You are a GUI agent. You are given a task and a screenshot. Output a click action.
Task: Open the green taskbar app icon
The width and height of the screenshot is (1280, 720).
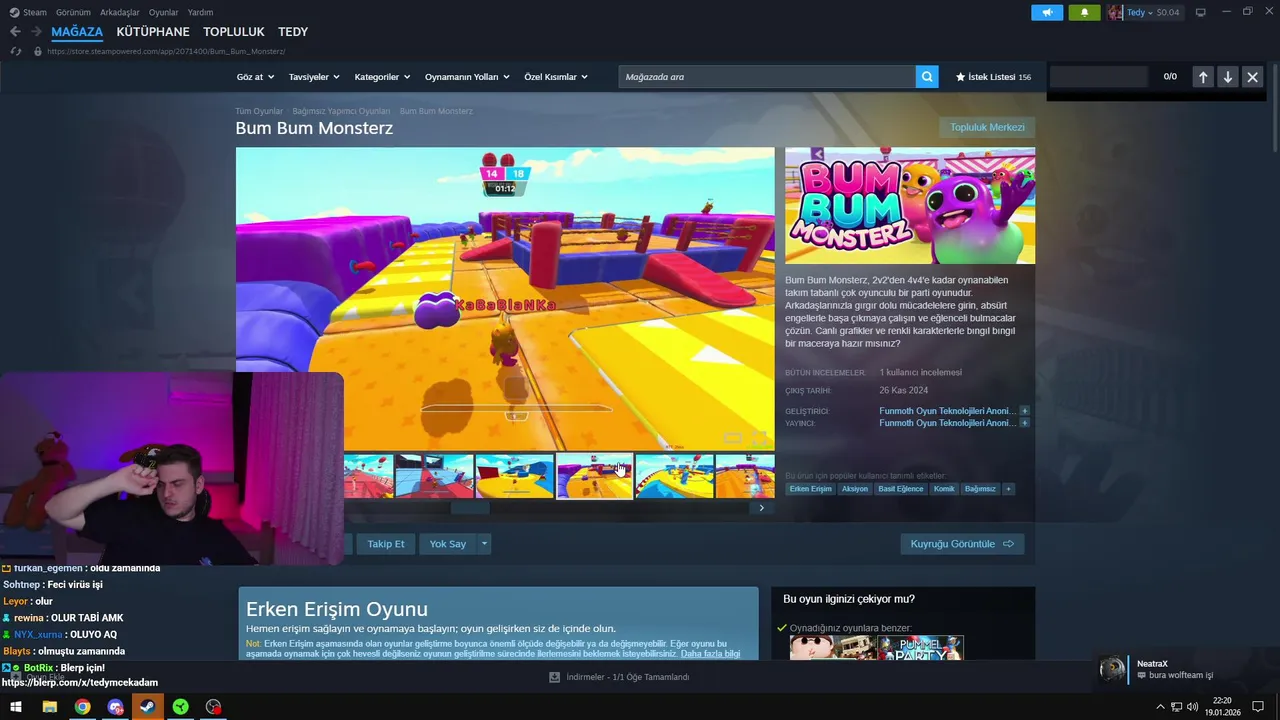[x=180, y=707]
